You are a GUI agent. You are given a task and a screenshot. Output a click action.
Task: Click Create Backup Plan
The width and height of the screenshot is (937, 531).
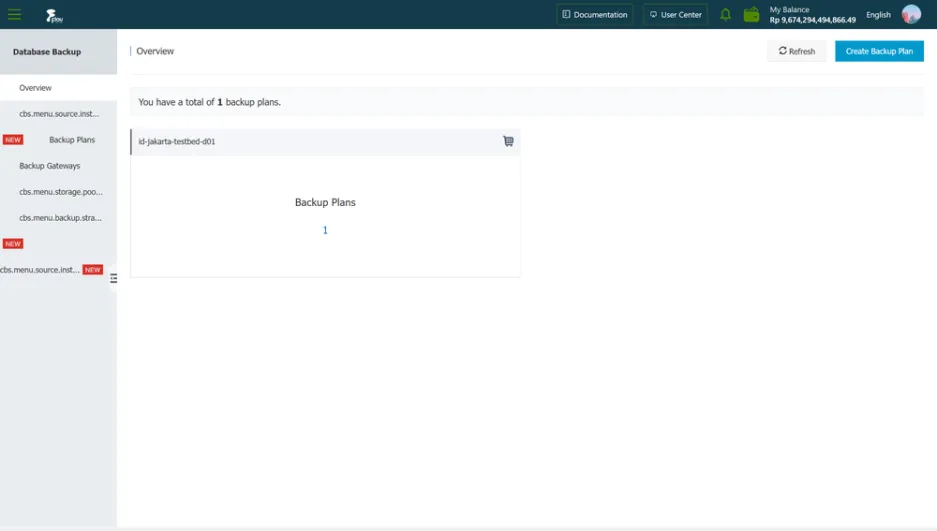879,51
